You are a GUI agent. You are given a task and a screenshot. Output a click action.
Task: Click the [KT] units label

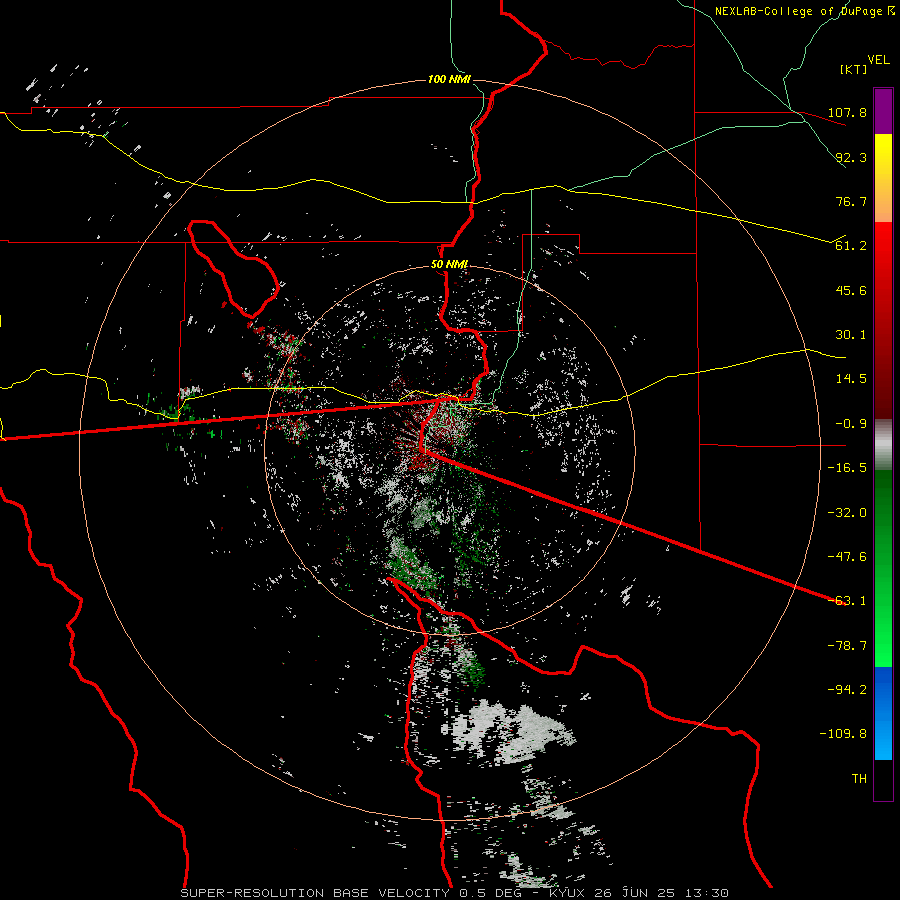tap(854, 69)
